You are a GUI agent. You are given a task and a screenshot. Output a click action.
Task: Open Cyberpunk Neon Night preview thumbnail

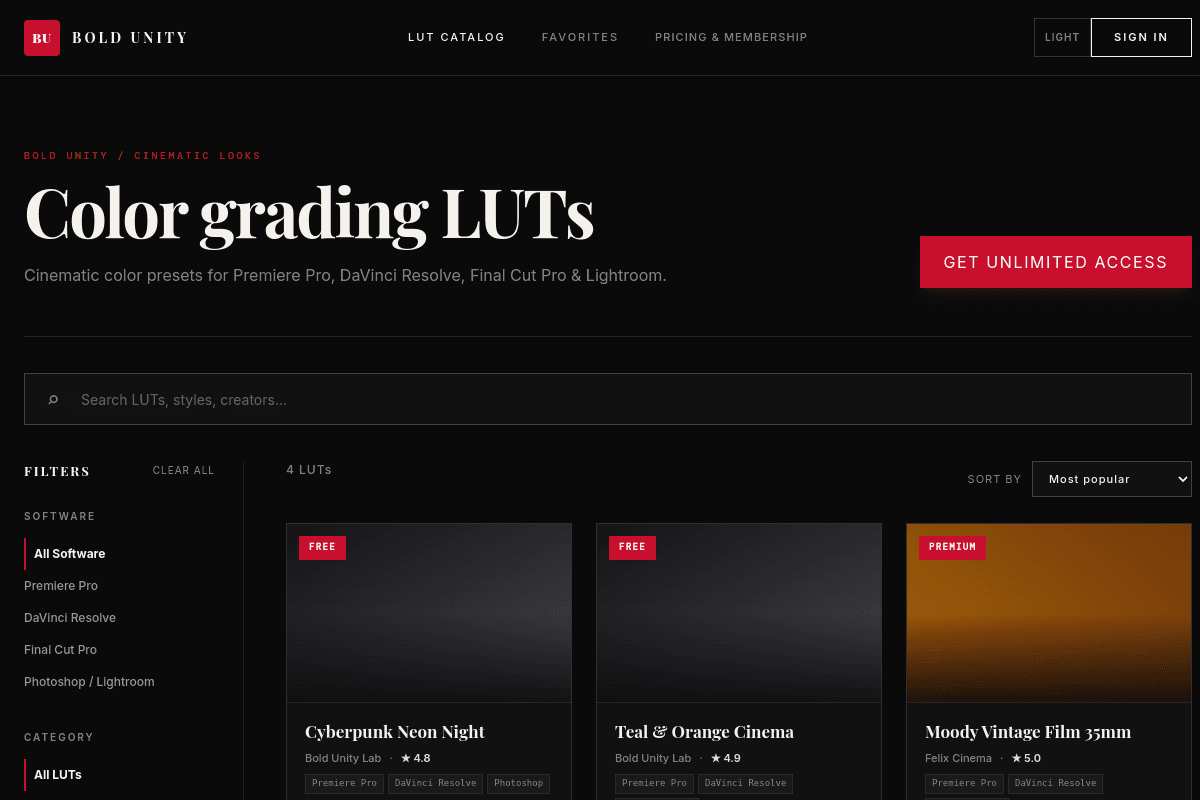click(429, 612)
